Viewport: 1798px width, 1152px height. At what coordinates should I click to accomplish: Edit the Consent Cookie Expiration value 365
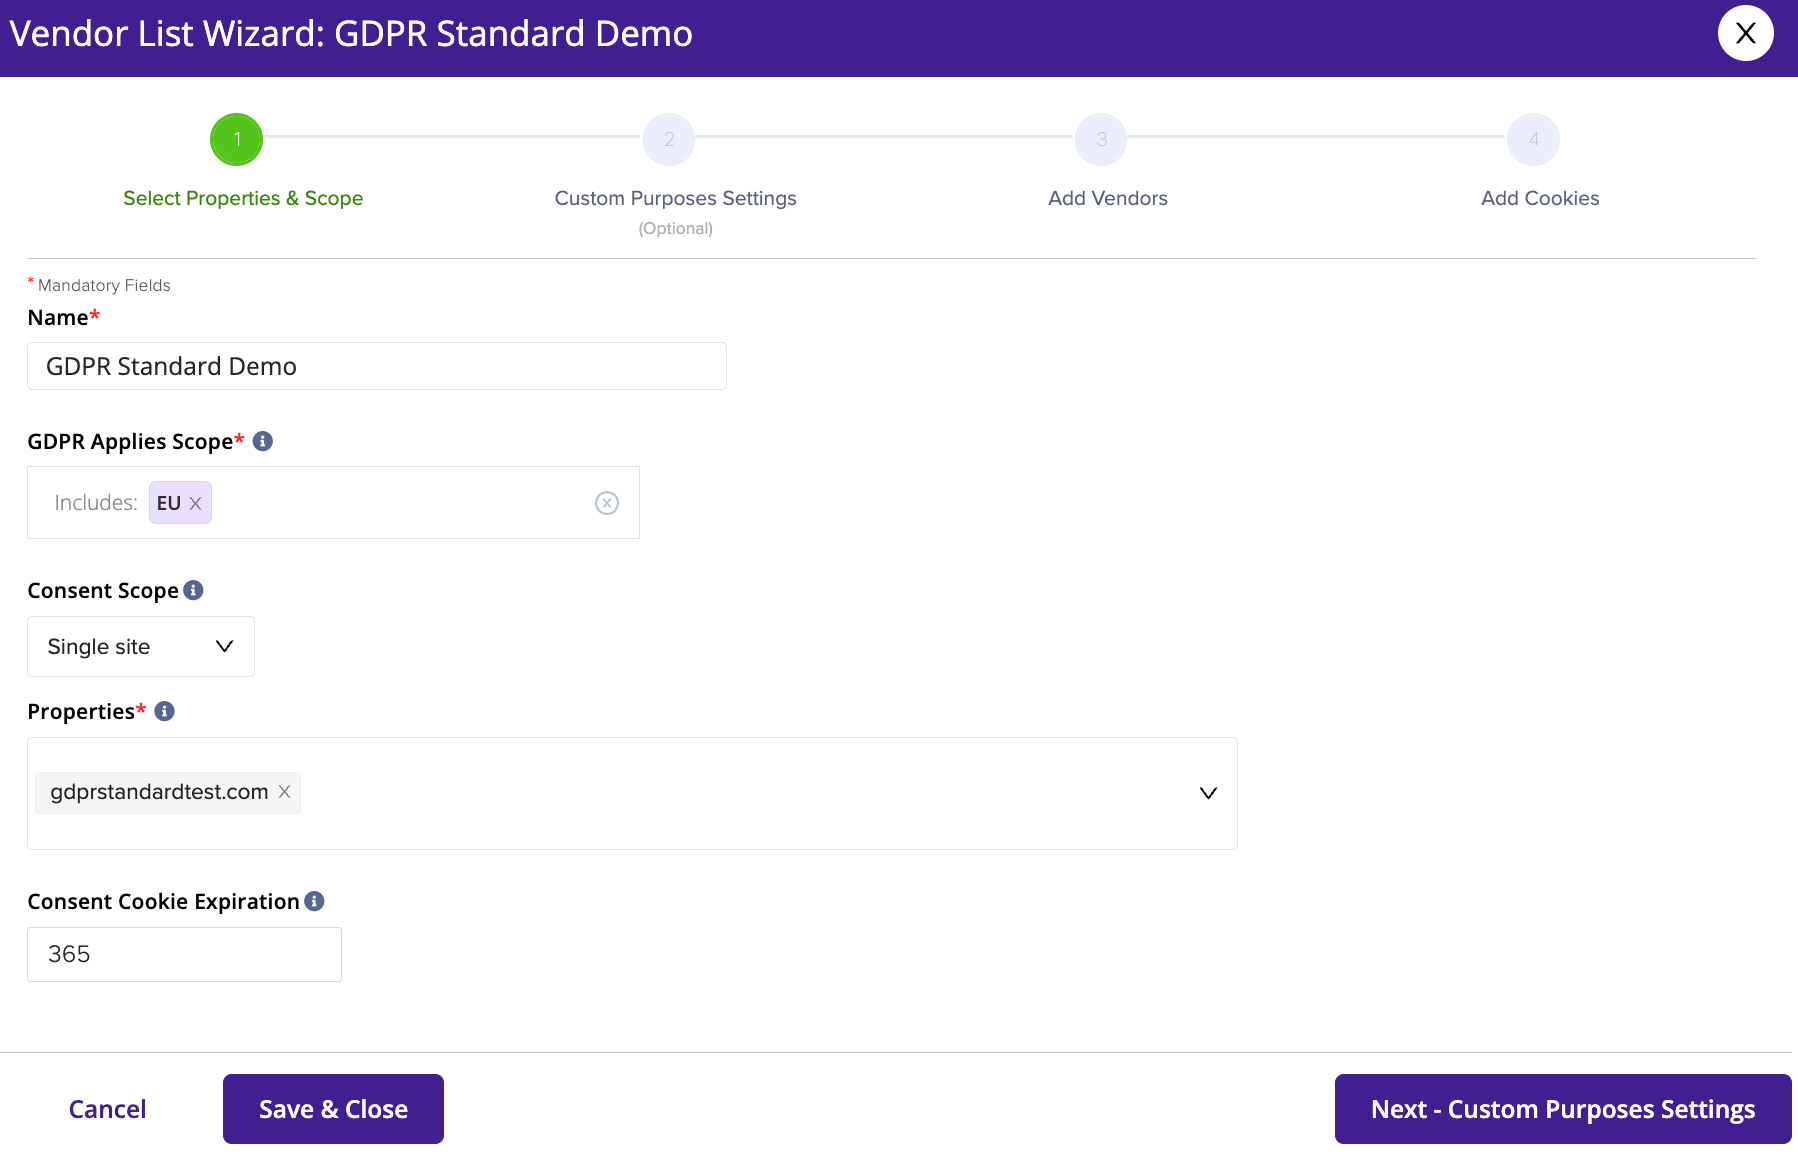tap(184, 954)
